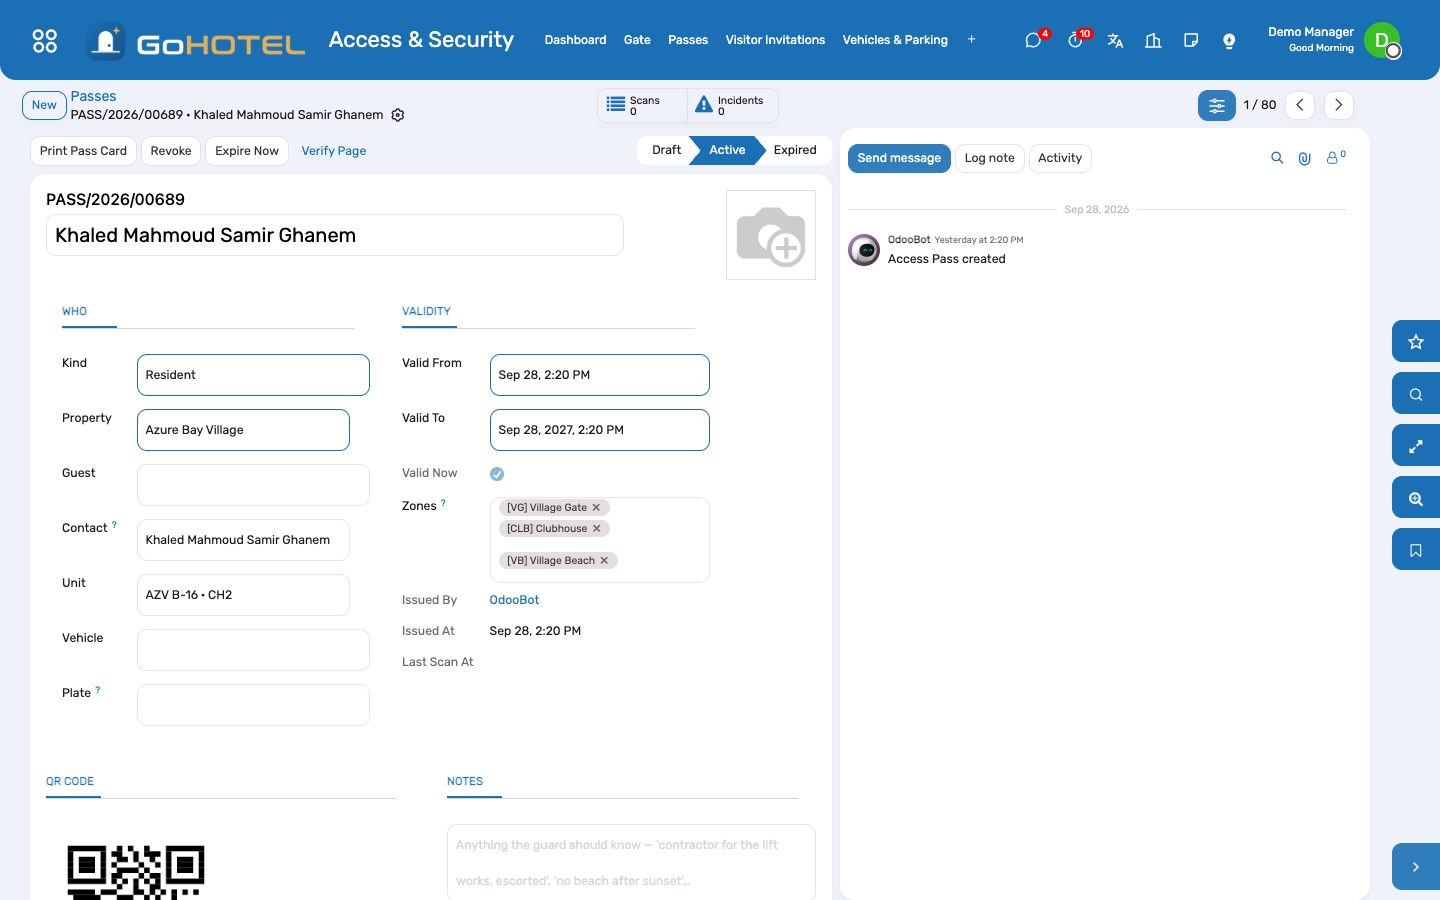Open the Kind dropdown showing Resident
This screenshot has width=1440, height=900.
(253, 375)
